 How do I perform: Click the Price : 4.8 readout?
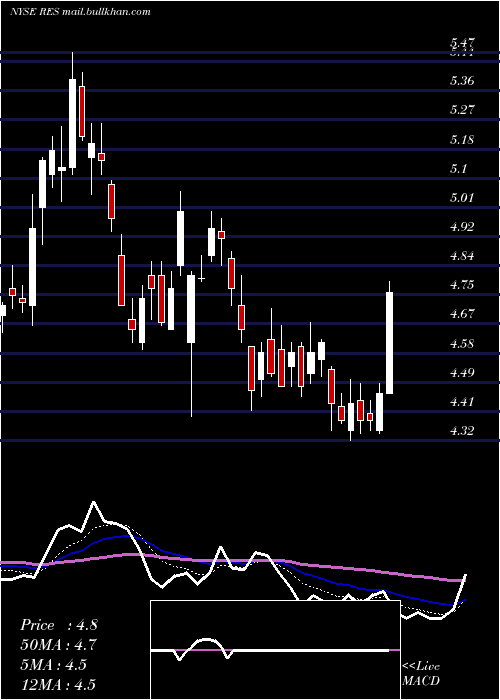click(58, 625)
